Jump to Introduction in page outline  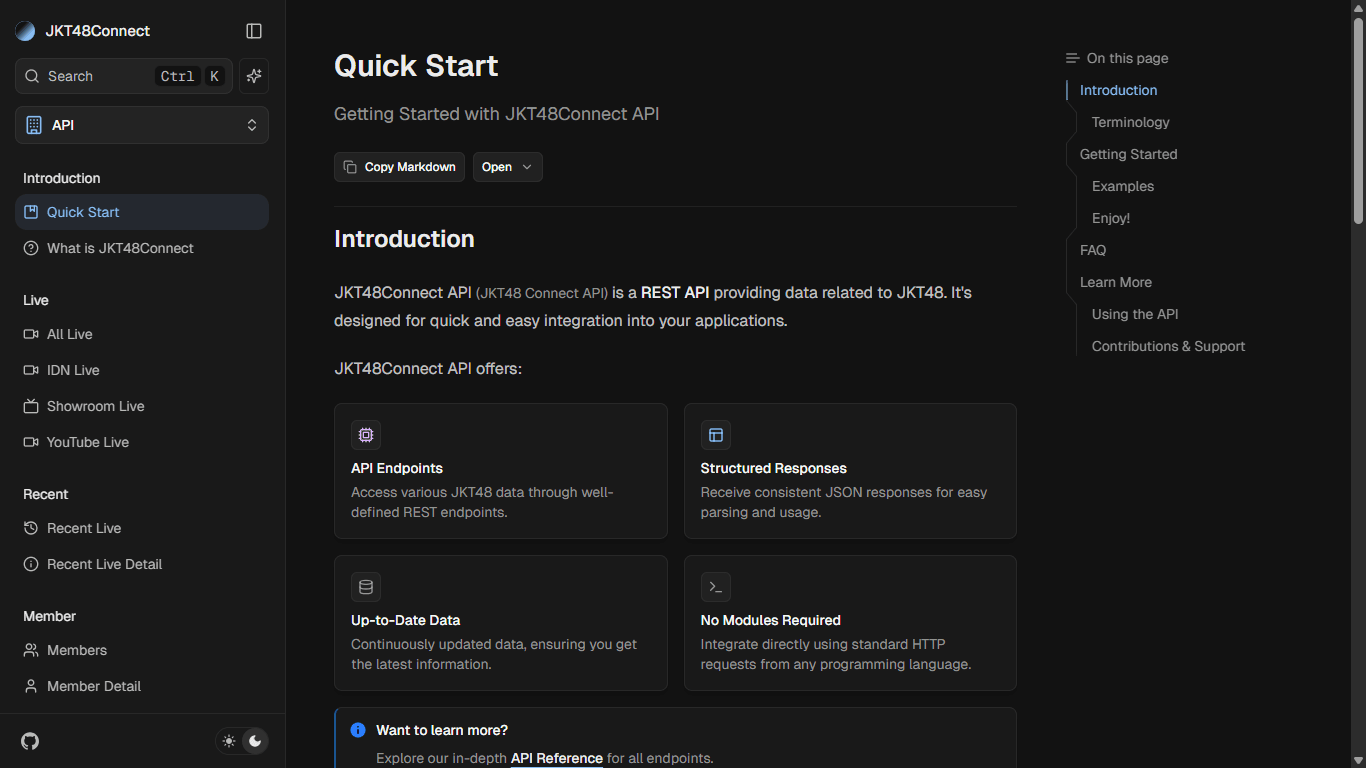pyautogui.click(x=1118, y=90)
